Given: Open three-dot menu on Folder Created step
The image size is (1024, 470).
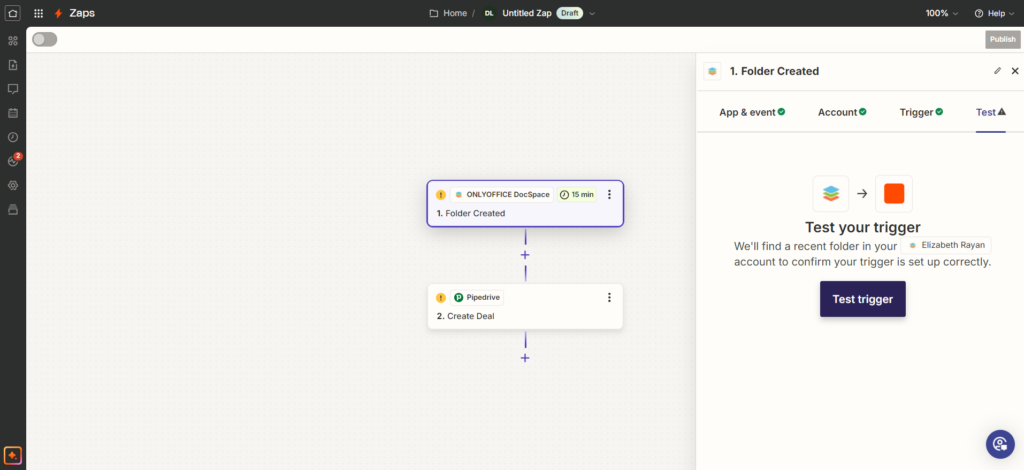Looking at the screenshot, I should 609,195.
